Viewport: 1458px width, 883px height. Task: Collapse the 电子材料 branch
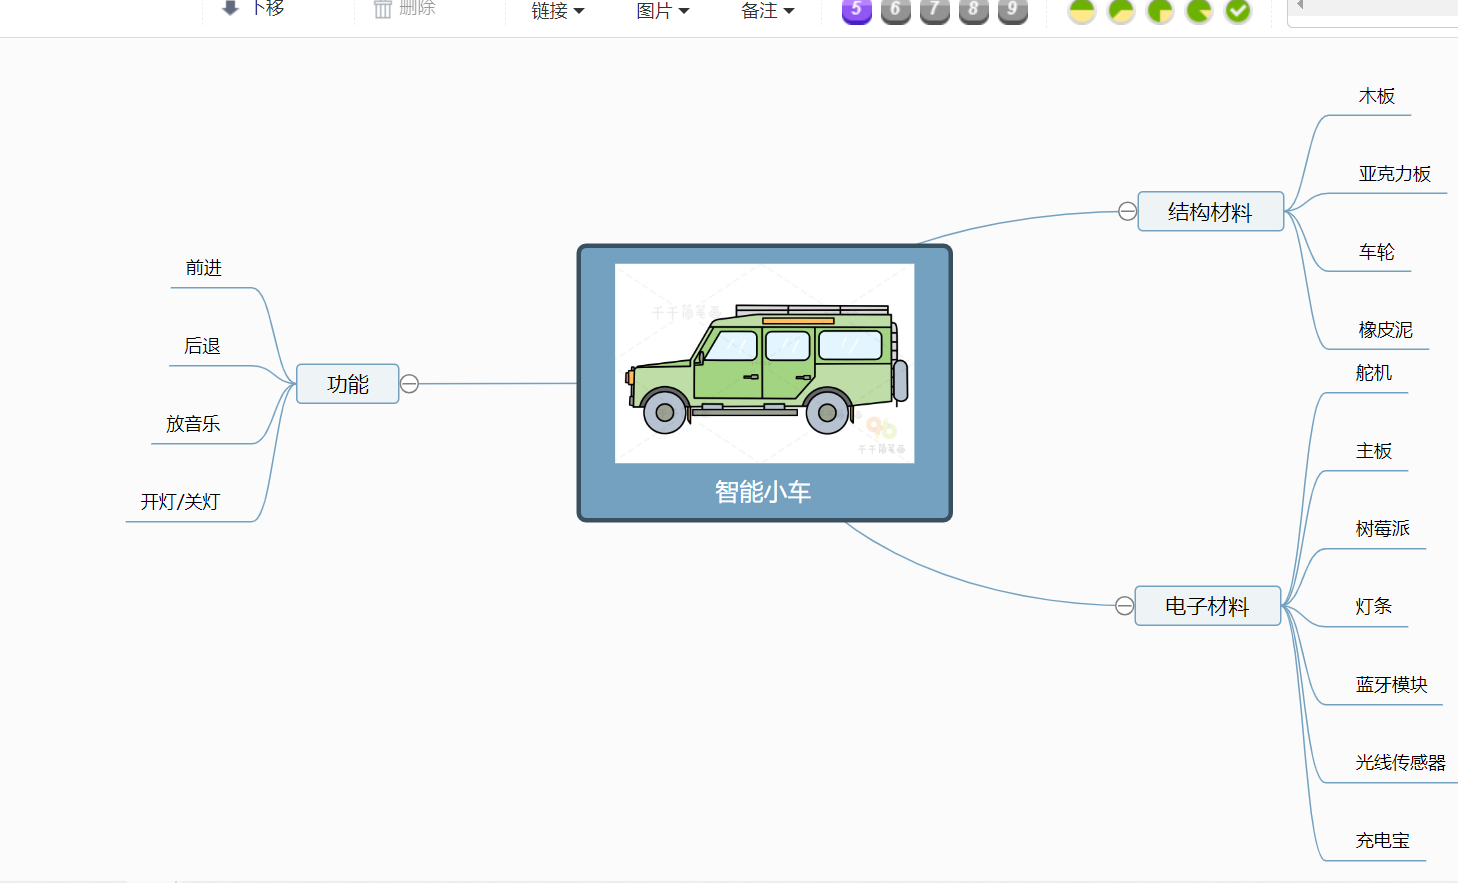coord(1124,606)
